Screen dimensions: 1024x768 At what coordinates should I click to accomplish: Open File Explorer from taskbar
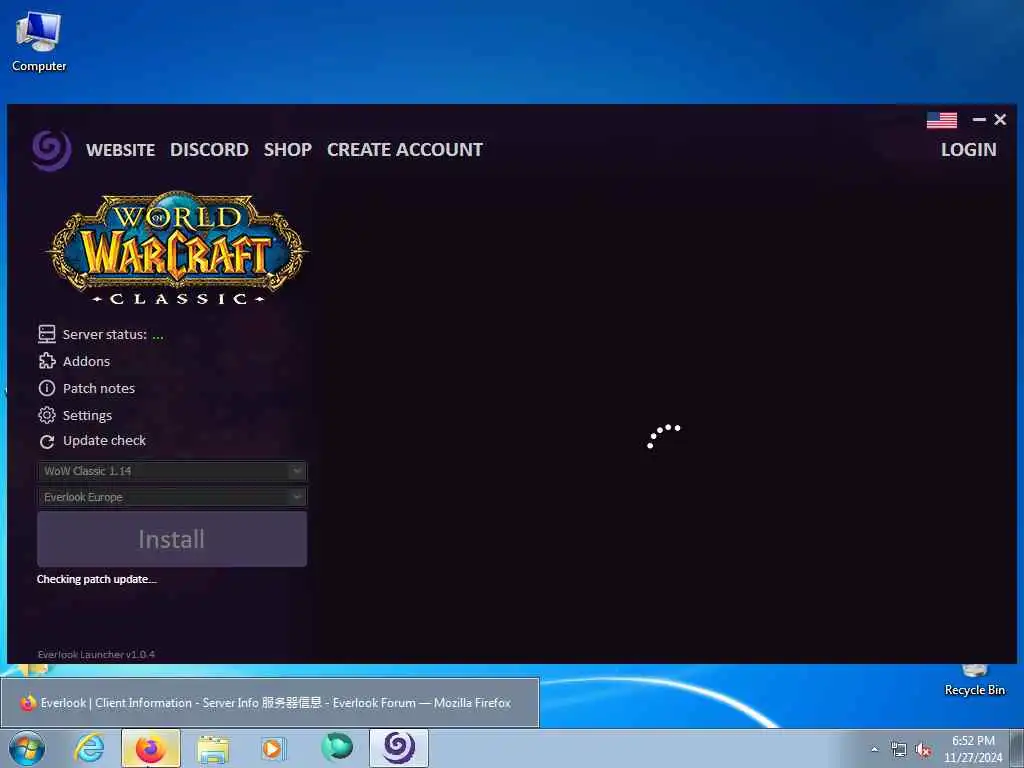[213, 749]
